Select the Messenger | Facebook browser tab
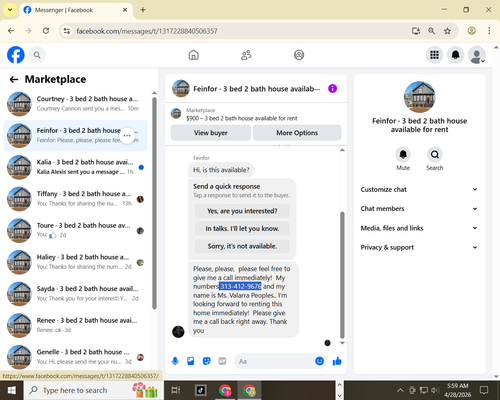Viewport: 500px width, 400px height. (76, 10)
